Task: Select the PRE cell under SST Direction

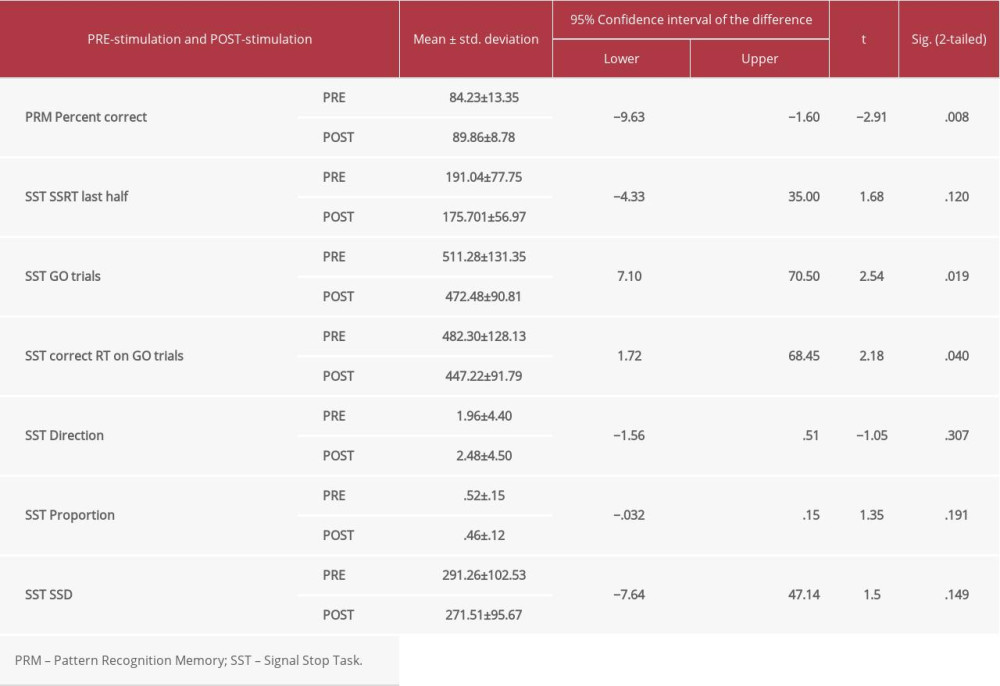Action: tap(337, 416)
